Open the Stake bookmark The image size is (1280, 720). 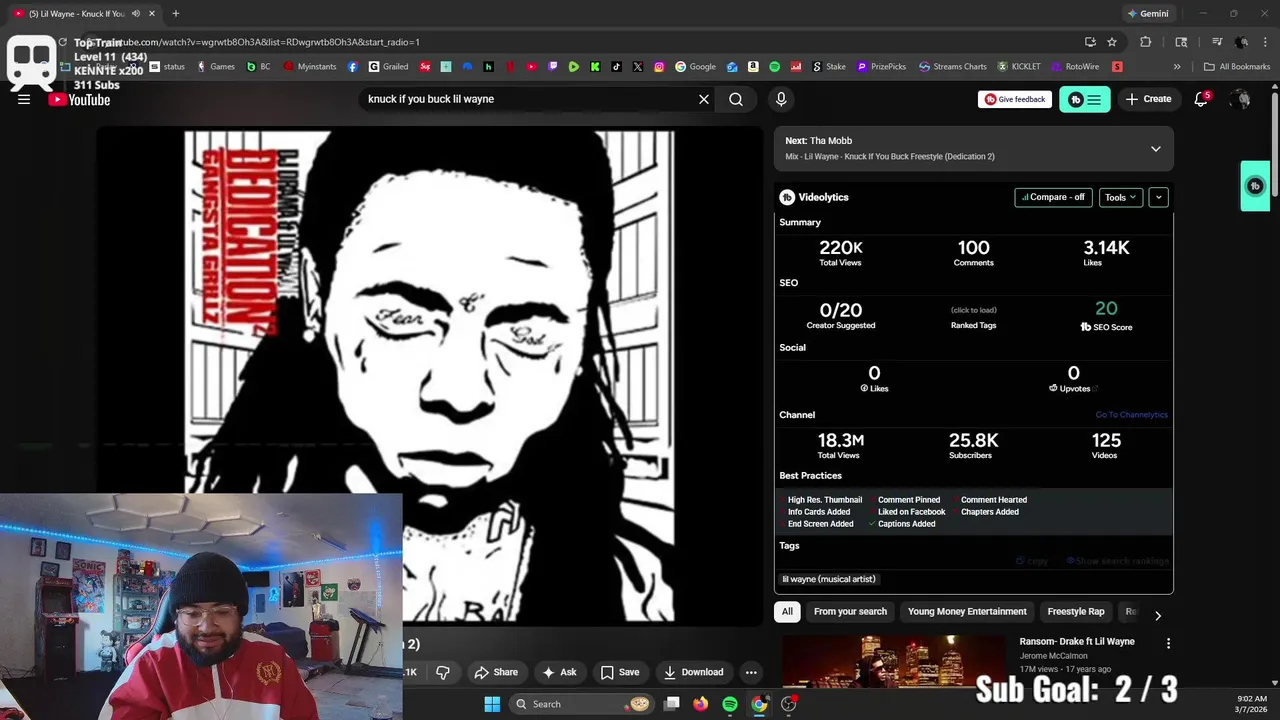(x=829, y=67)
